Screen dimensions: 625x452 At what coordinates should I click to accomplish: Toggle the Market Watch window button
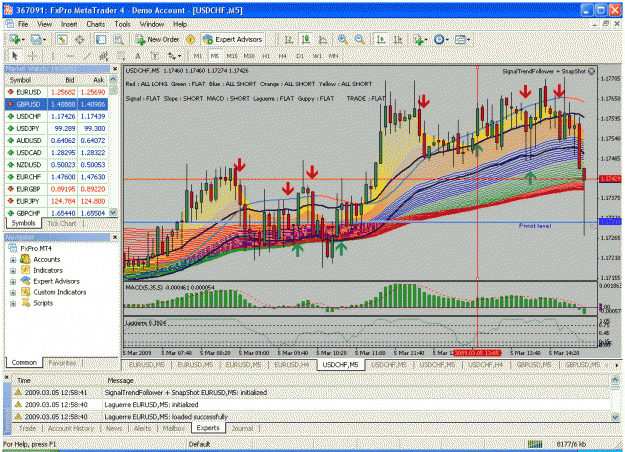click(x=62, y=39)
